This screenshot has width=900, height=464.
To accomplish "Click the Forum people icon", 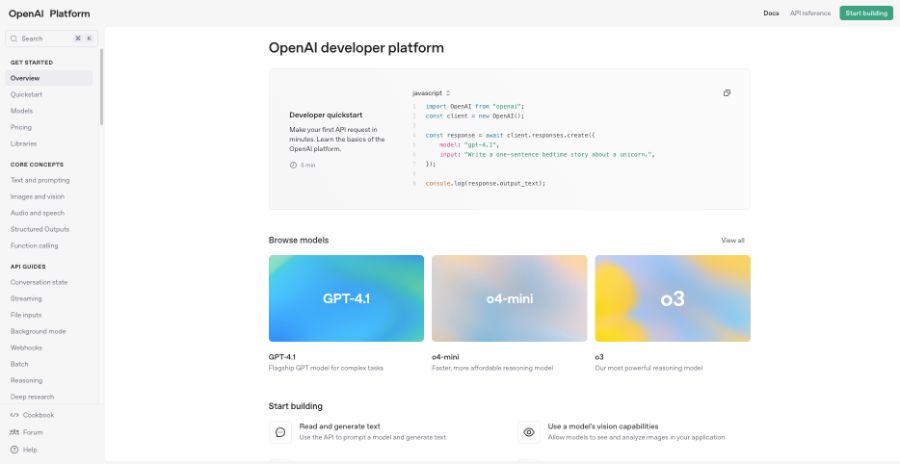I will click(x=14, y=432).
